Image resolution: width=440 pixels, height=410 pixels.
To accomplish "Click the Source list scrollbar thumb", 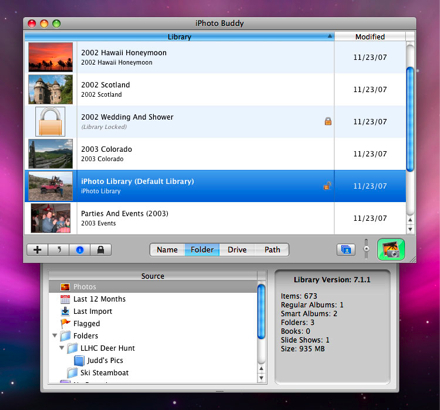I will click(262, 311).
